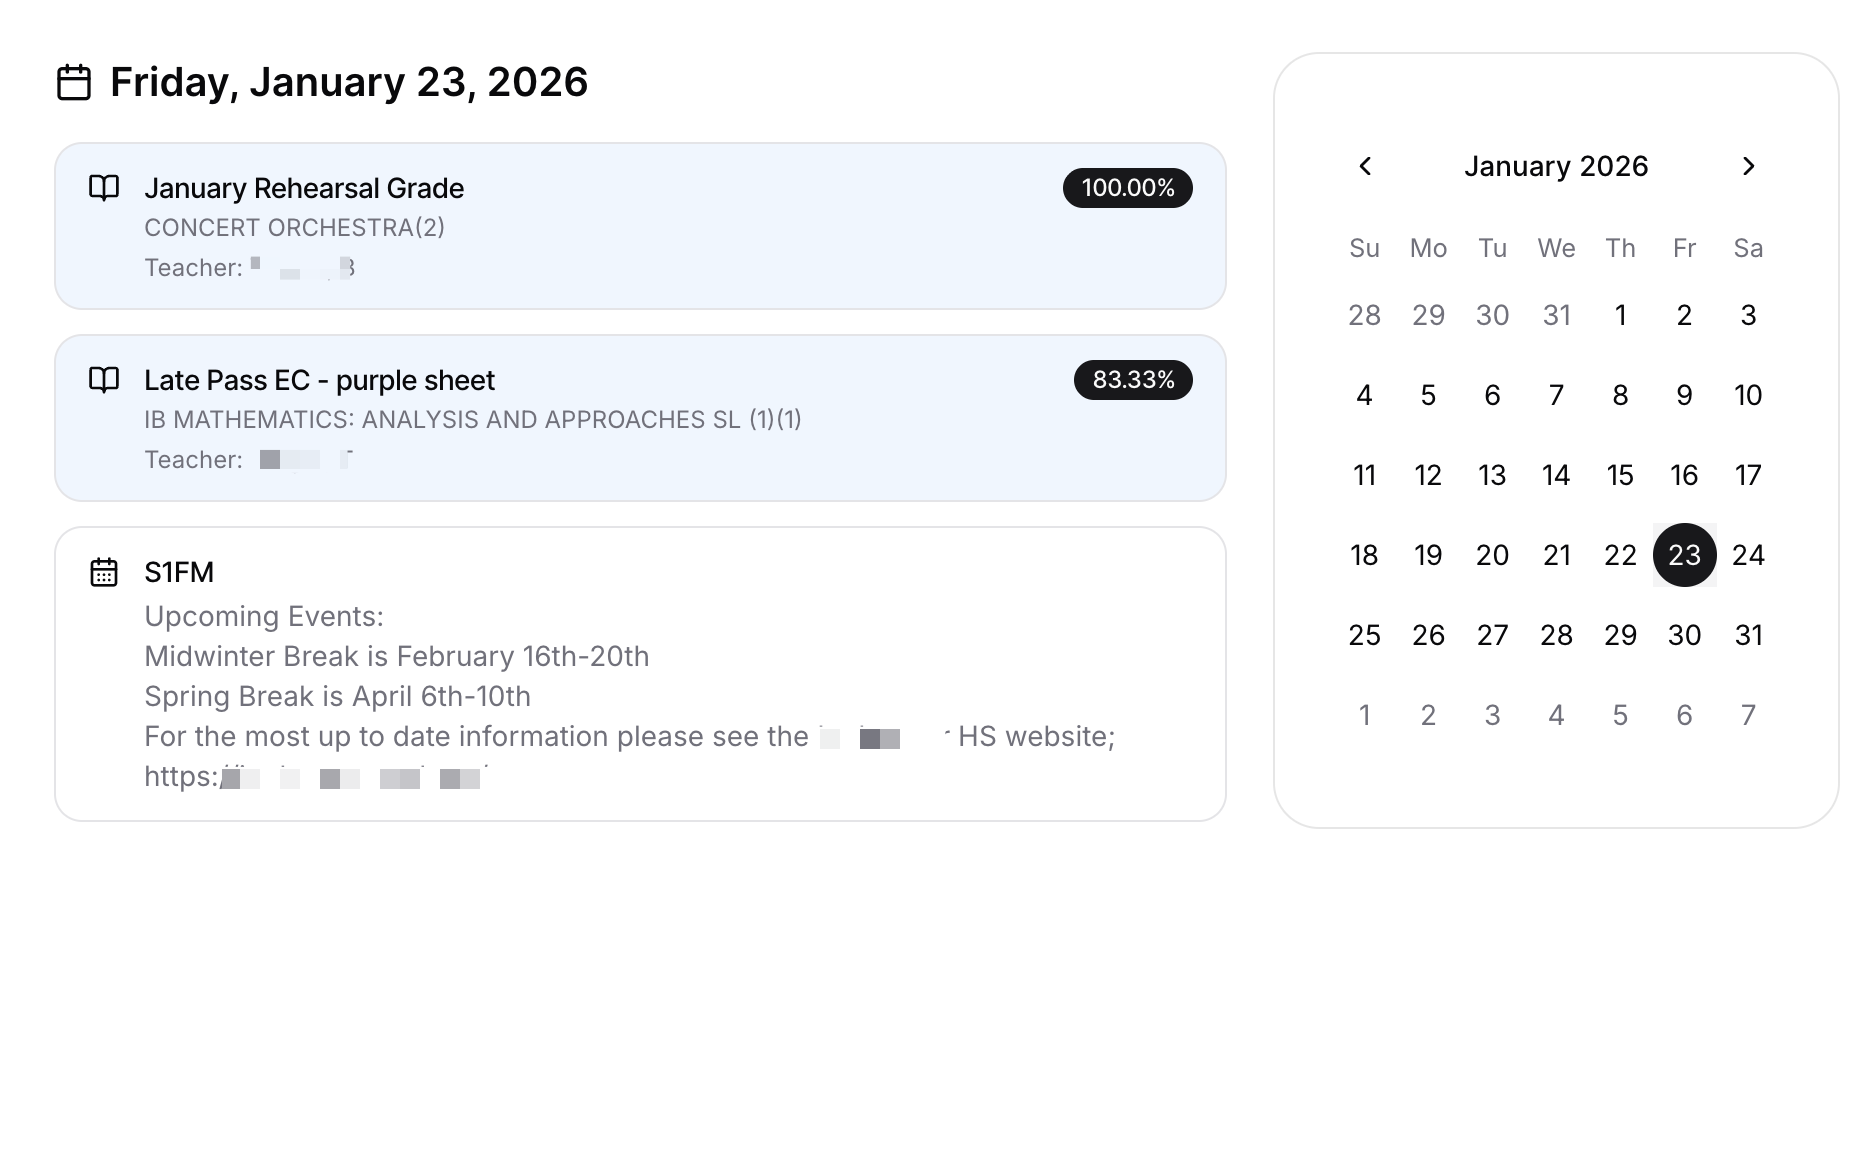Viewport: 1874px width, 1166px height.
Task: Click the calendar icon beside the date heading
Action: point(74,82)
